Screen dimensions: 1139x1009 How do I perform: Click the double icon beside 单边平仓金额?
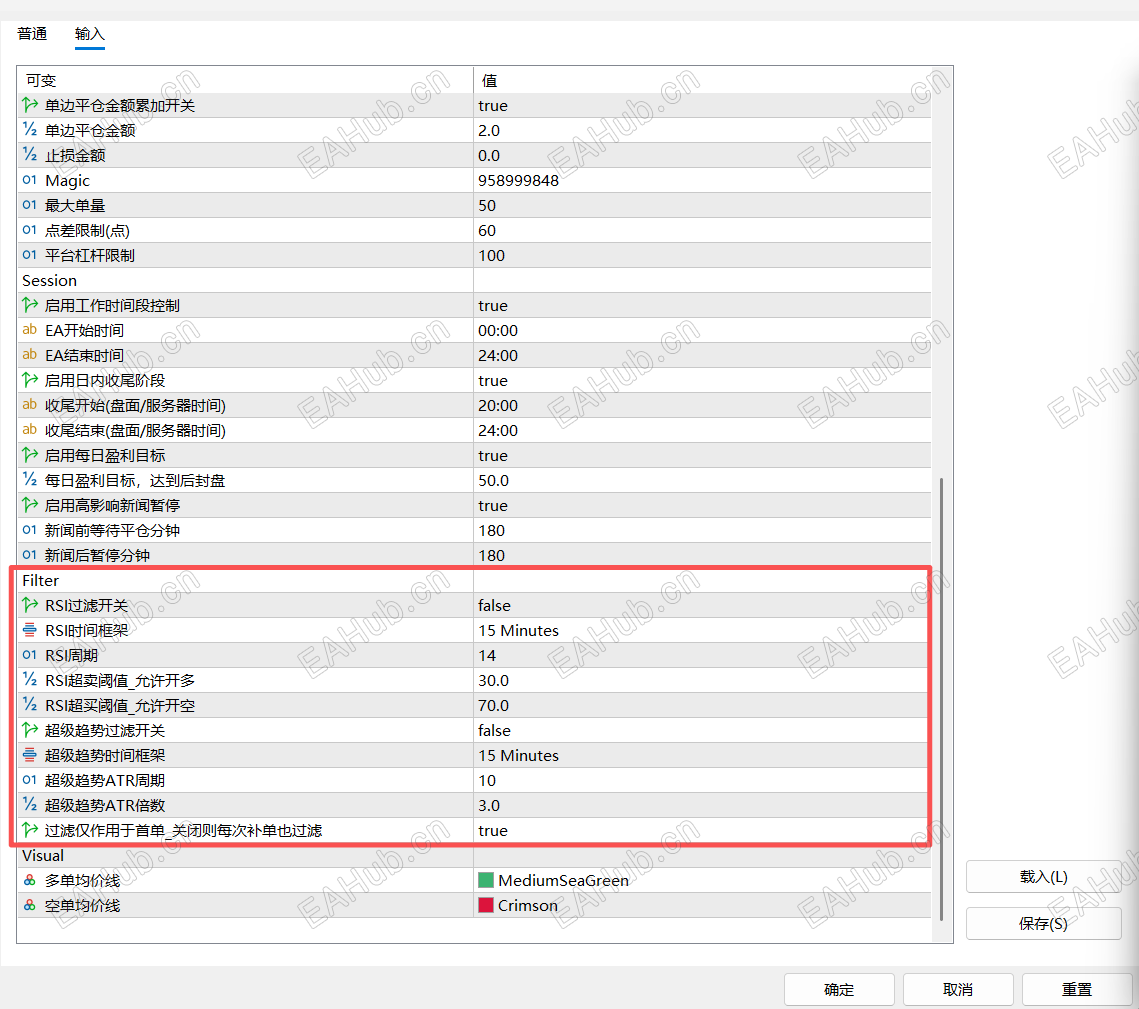click(x=30, y=130)
